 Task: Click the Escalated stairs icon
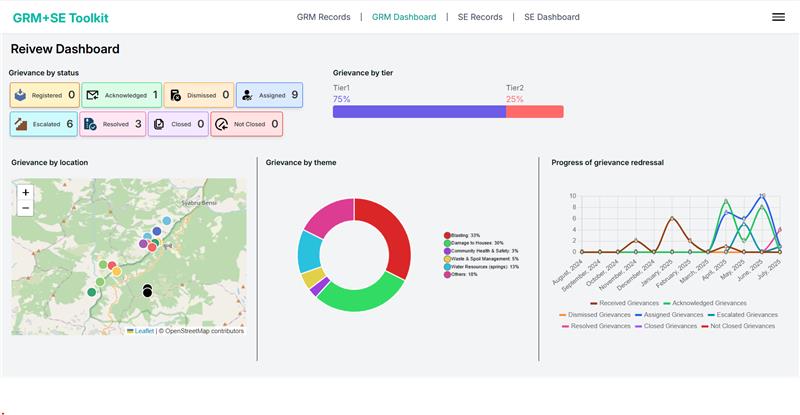coord(22,124)
